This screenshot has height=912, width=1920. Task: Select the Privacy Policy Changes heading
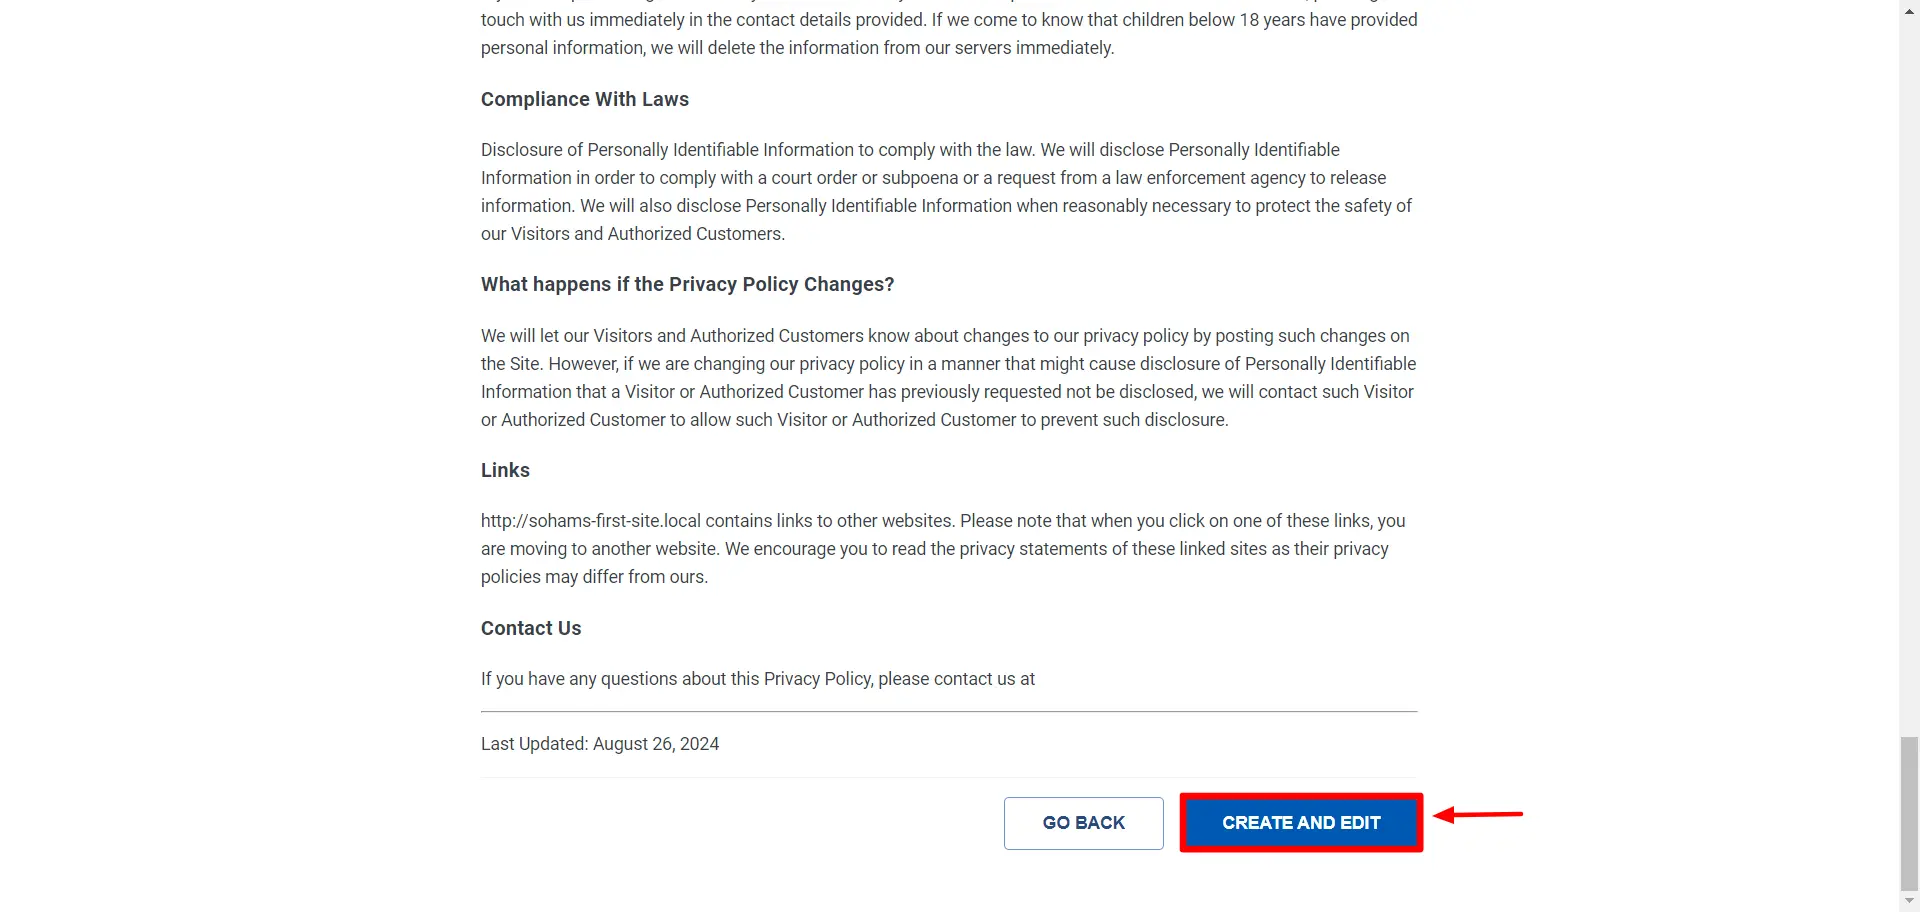(x=687, y=284)
